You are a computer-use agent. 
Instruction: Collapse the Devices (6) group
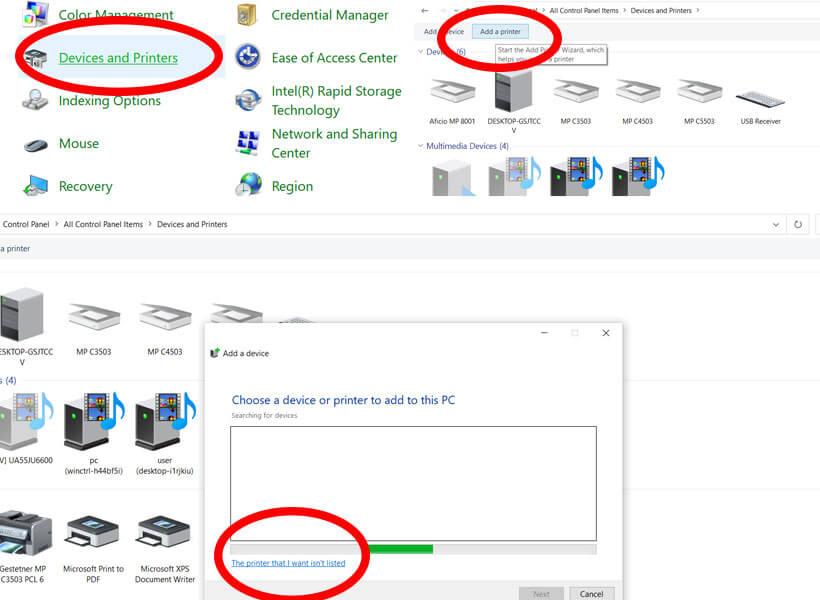click(x=421, y=52)
